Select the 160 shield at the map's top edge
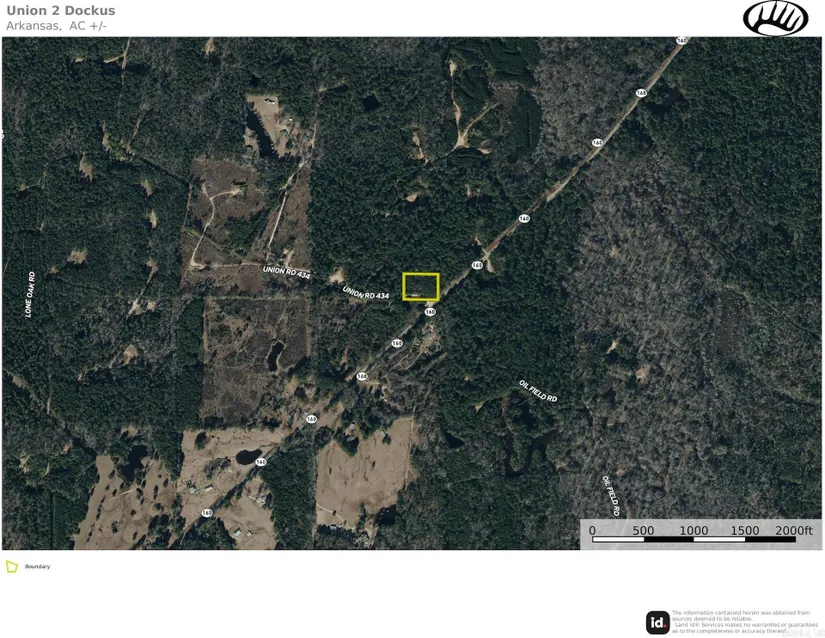This screenshot has width=825, height=638. pos(681,40)
